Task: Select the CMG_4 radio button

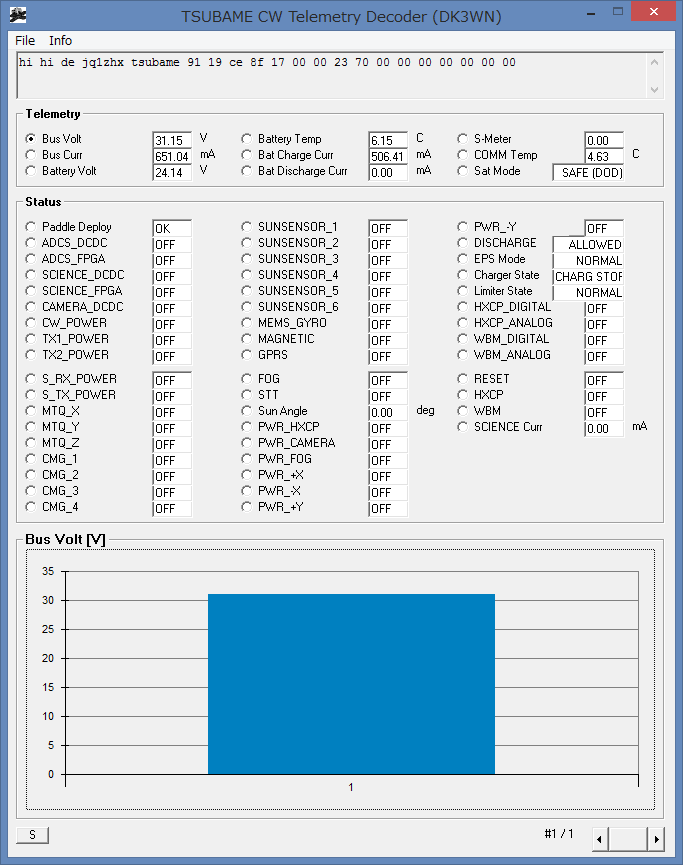Action: pyautogui.click(x=31, y=506)
